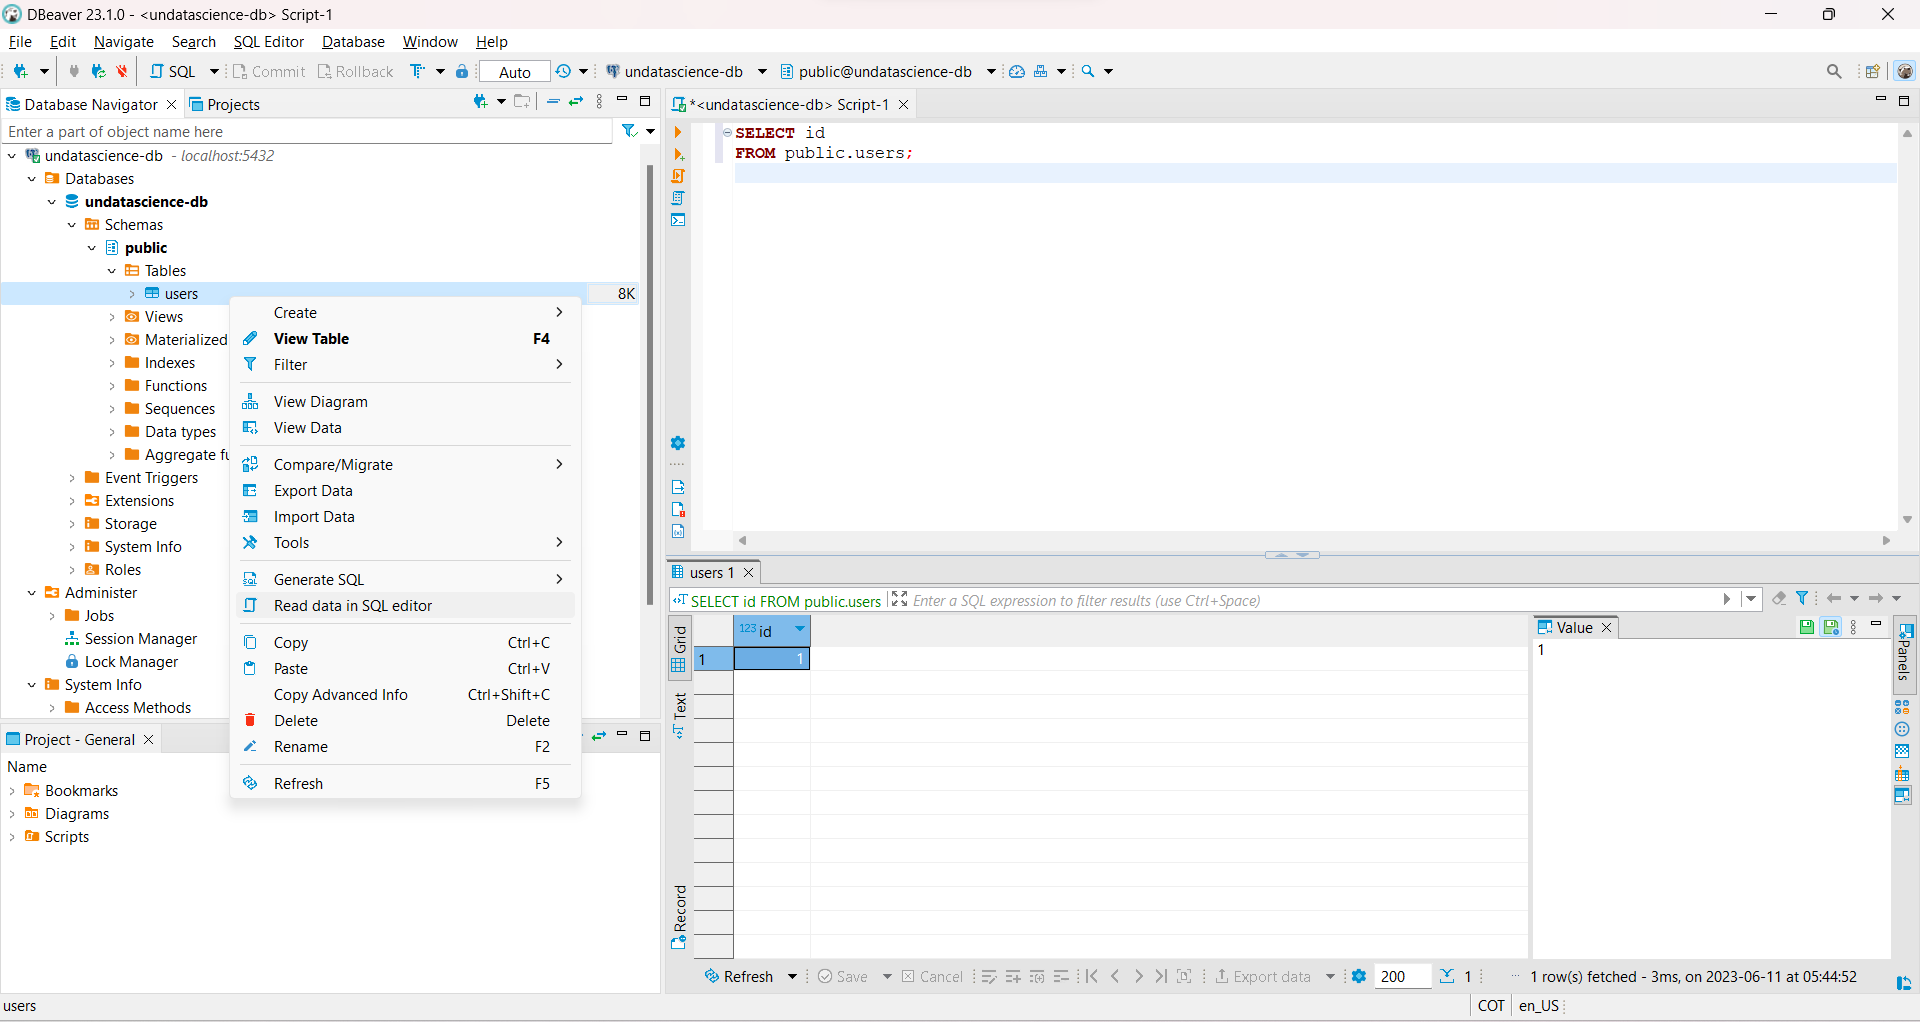This screenshot has height=1022, width=1920.
Task: Click Delete in the context menu
Action: 405,721
